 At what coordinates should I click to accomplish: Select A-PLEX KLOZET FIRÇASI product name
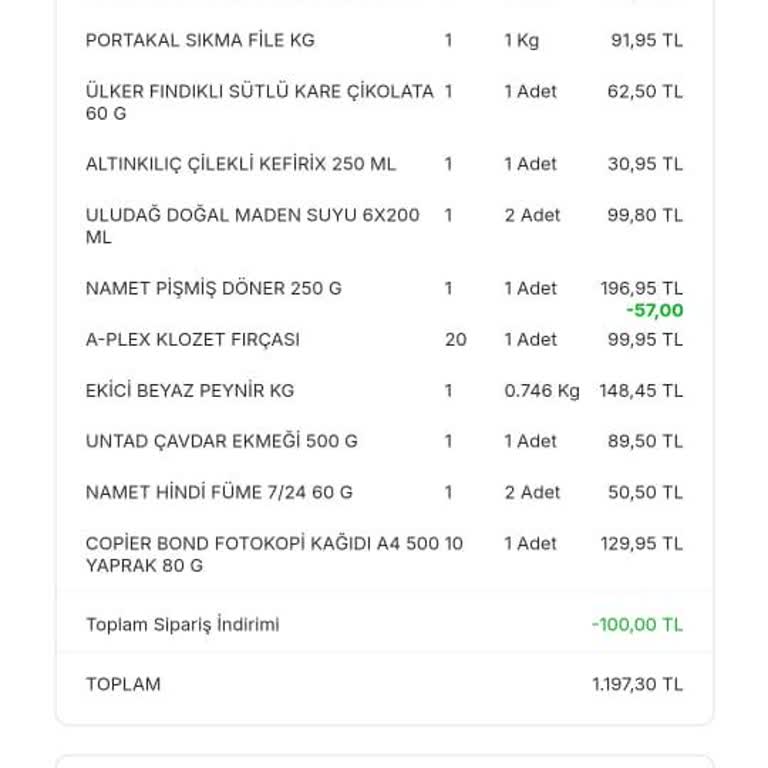pos(192,340)
